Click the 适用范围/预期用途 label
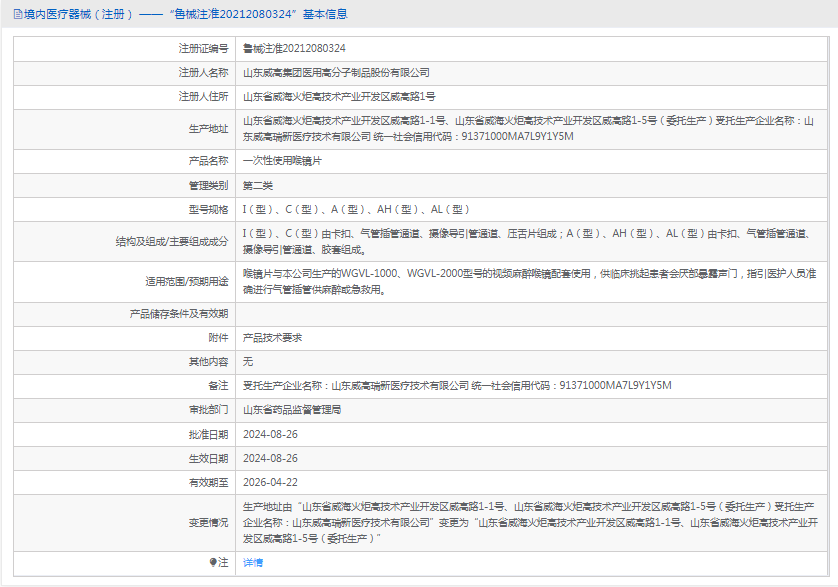The width and height of the screenshot is (838, 587). 187,282
